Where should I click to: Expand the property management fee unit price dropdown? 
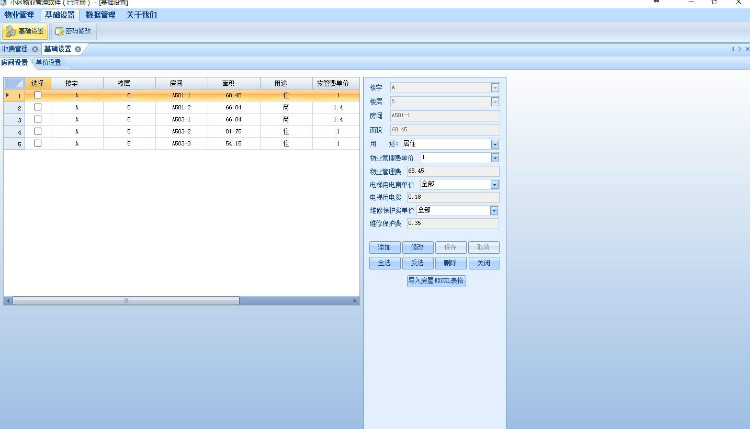click(x=495, y=157)
